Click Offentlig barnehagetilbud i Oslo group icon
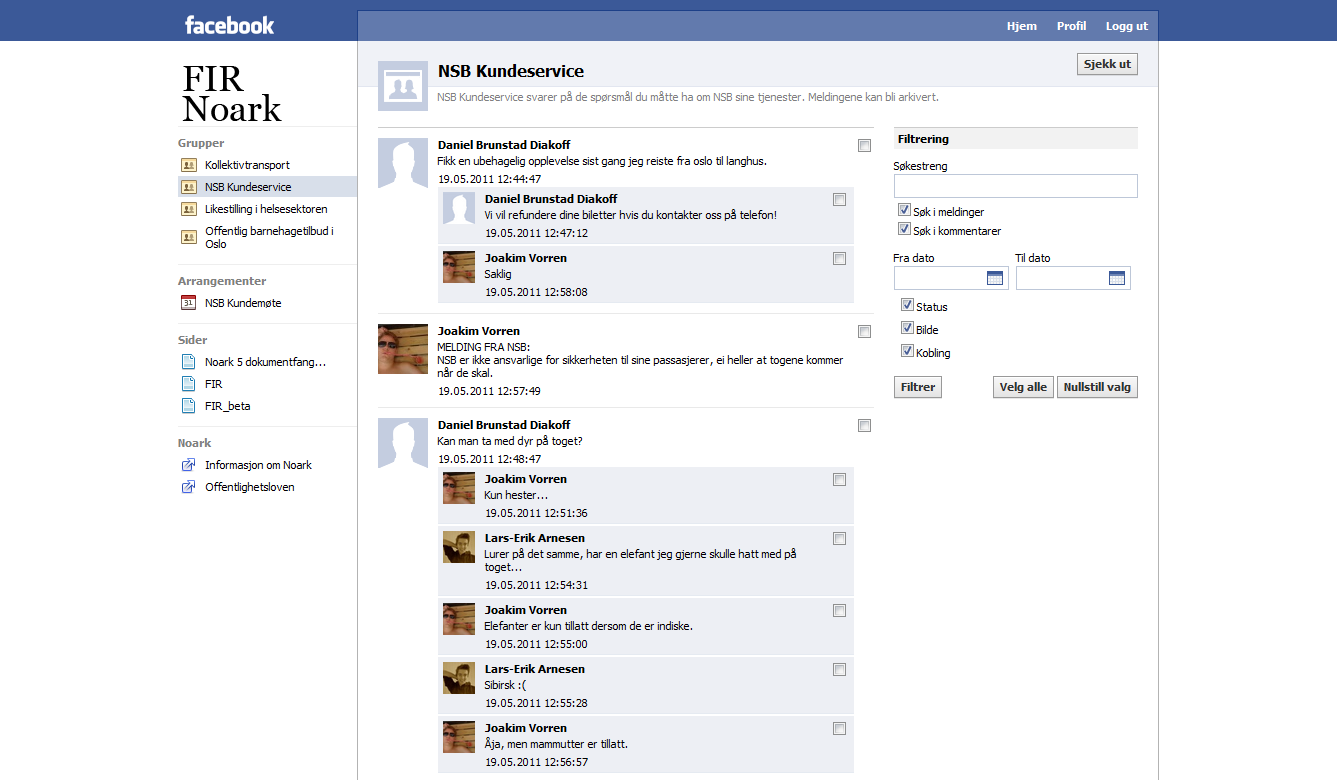The width and height of the screenshot is (1337, 780). [x=188, y=237]
